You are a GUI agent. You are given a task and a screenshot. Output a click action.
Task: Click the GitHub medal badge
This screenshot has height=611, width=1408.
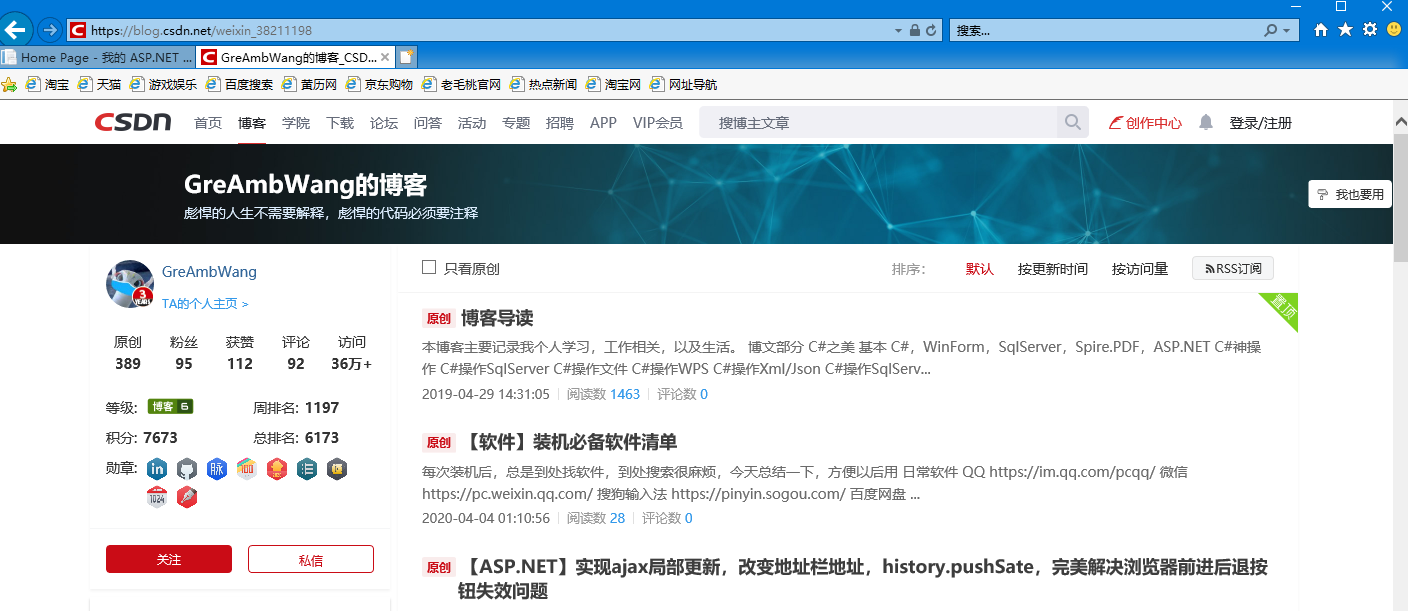pyautogui.click(x=187, y=468)
